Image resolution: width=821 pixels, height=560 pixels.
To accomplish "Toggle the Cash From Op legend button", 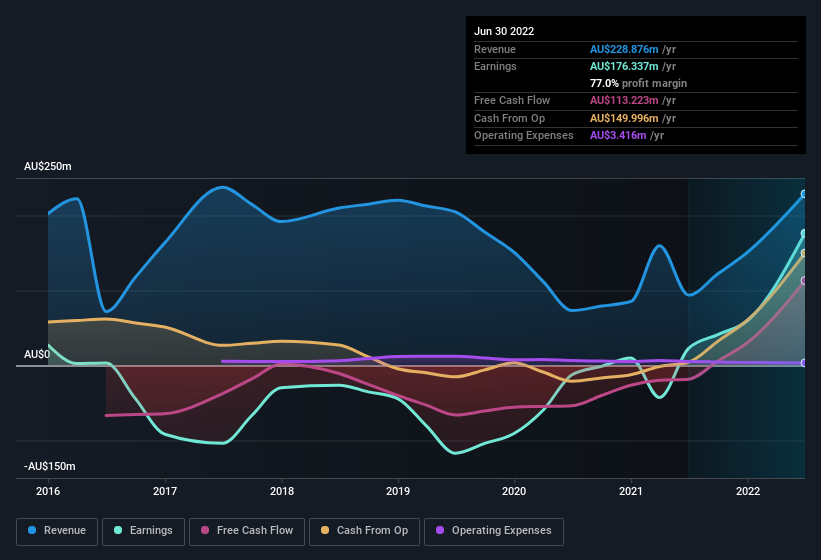I will 364,531.
